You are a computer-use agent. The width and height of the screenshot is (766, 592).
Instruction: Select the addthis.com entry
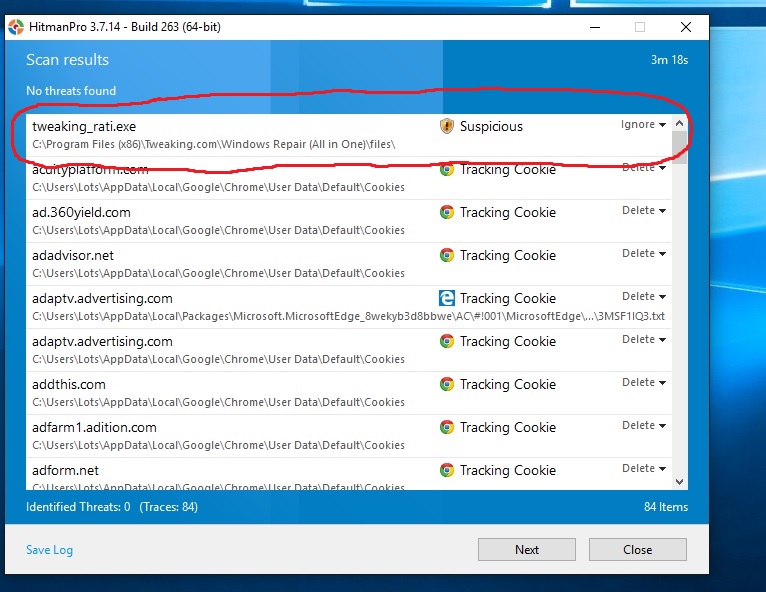349,393
